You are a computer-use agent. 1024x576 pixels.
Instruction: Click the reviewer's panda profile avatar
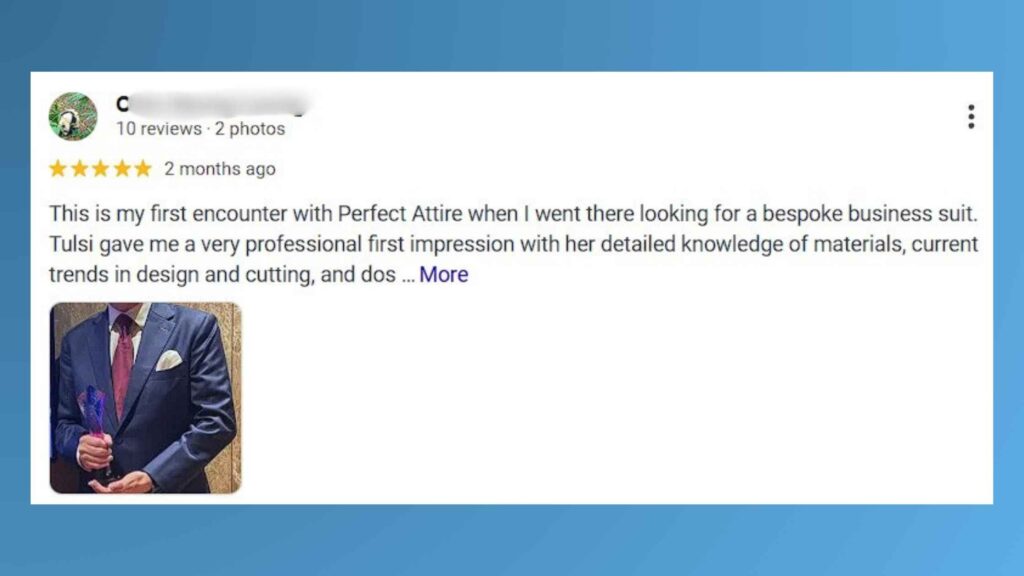click(x=72, y=117)
